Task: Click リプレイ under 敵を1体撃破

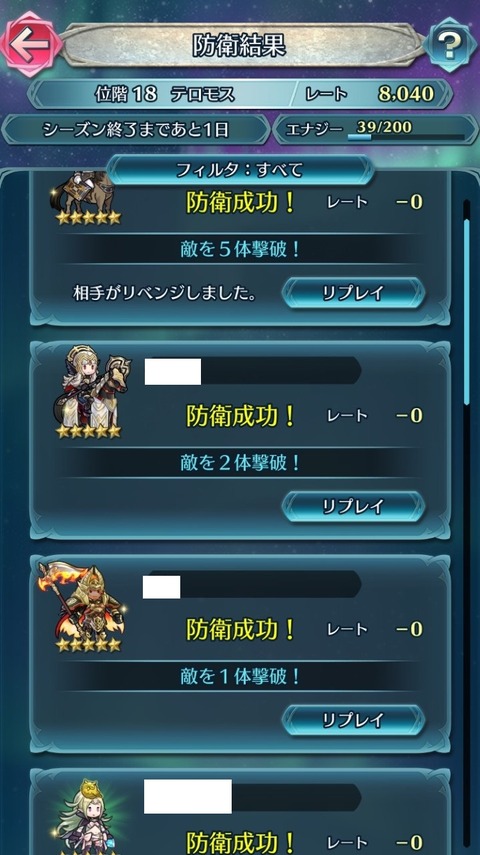Action: coord(353,720)
